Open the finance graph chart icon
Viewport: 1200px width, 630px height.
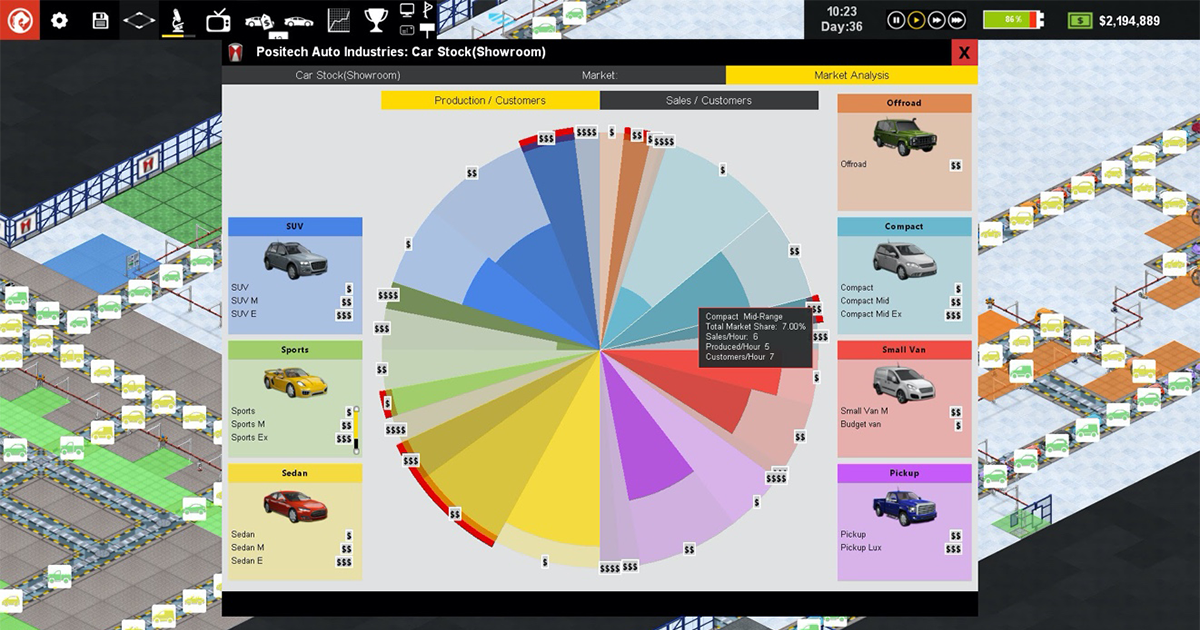(339, 19)
